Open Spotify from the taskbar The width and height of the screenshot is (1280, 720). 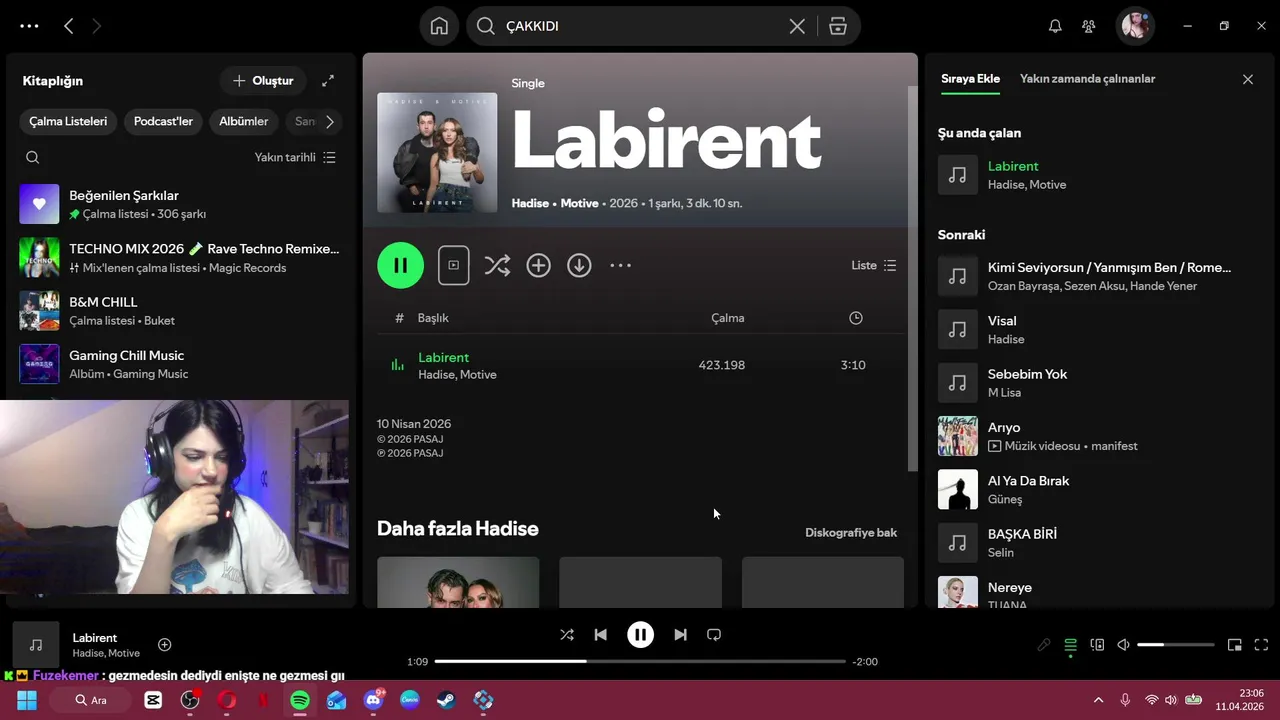pyautogui.click(x=300, y=700)
